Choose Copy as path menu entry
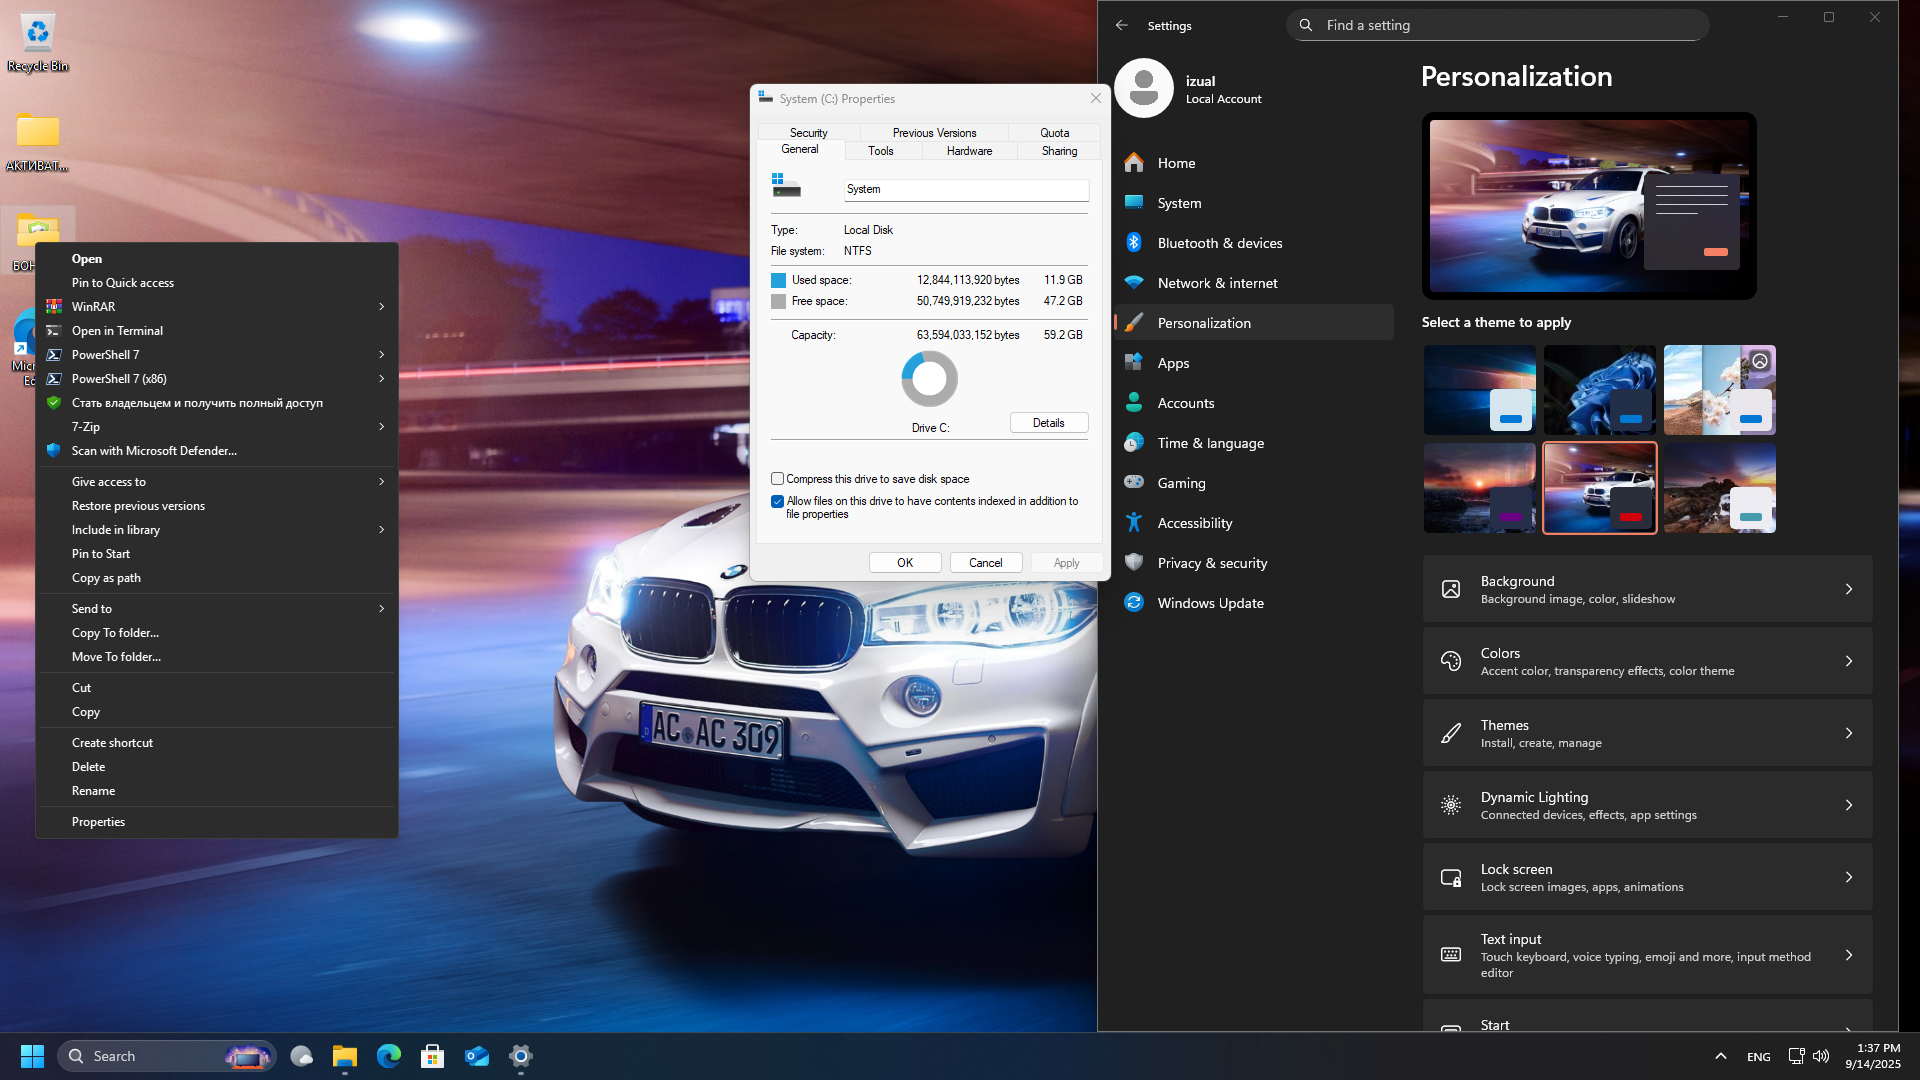This screenshot has height=1080, width=1920. click(217, 578)
